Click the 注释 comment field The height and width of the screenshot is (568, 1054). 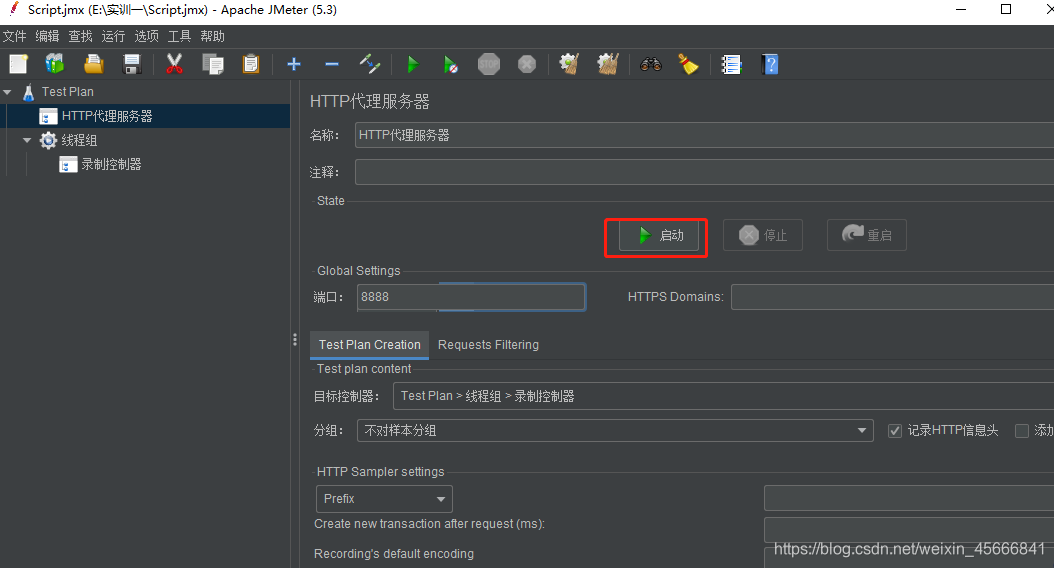click(704, 172)
